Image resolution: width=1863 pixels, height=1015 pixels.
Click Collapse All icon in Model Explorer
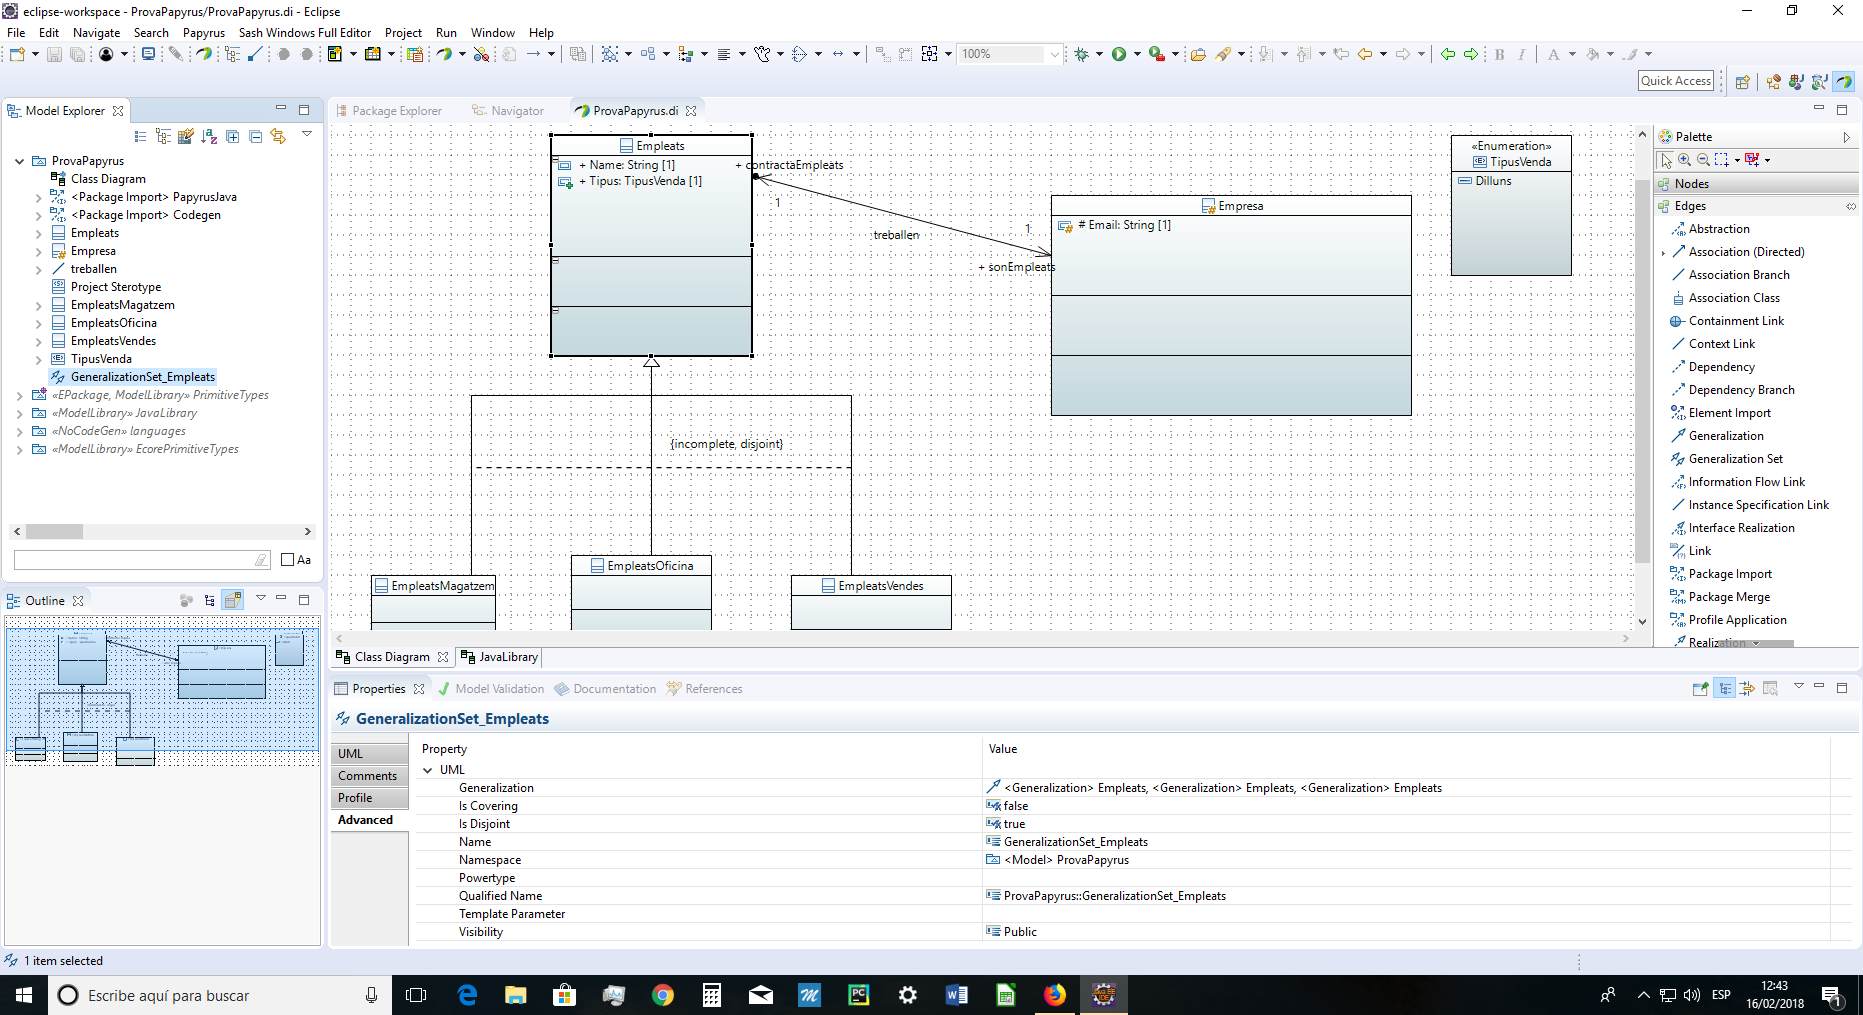[255, 136]
